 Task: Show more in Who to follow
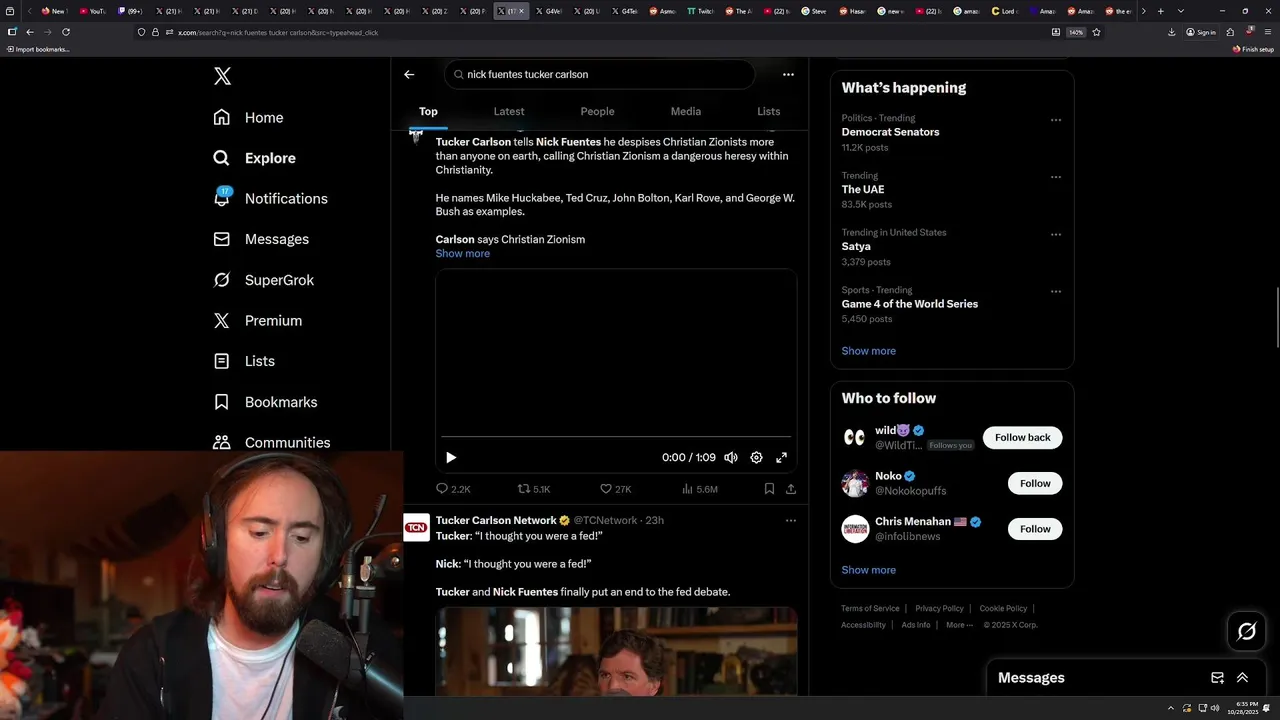click(868, 570)
